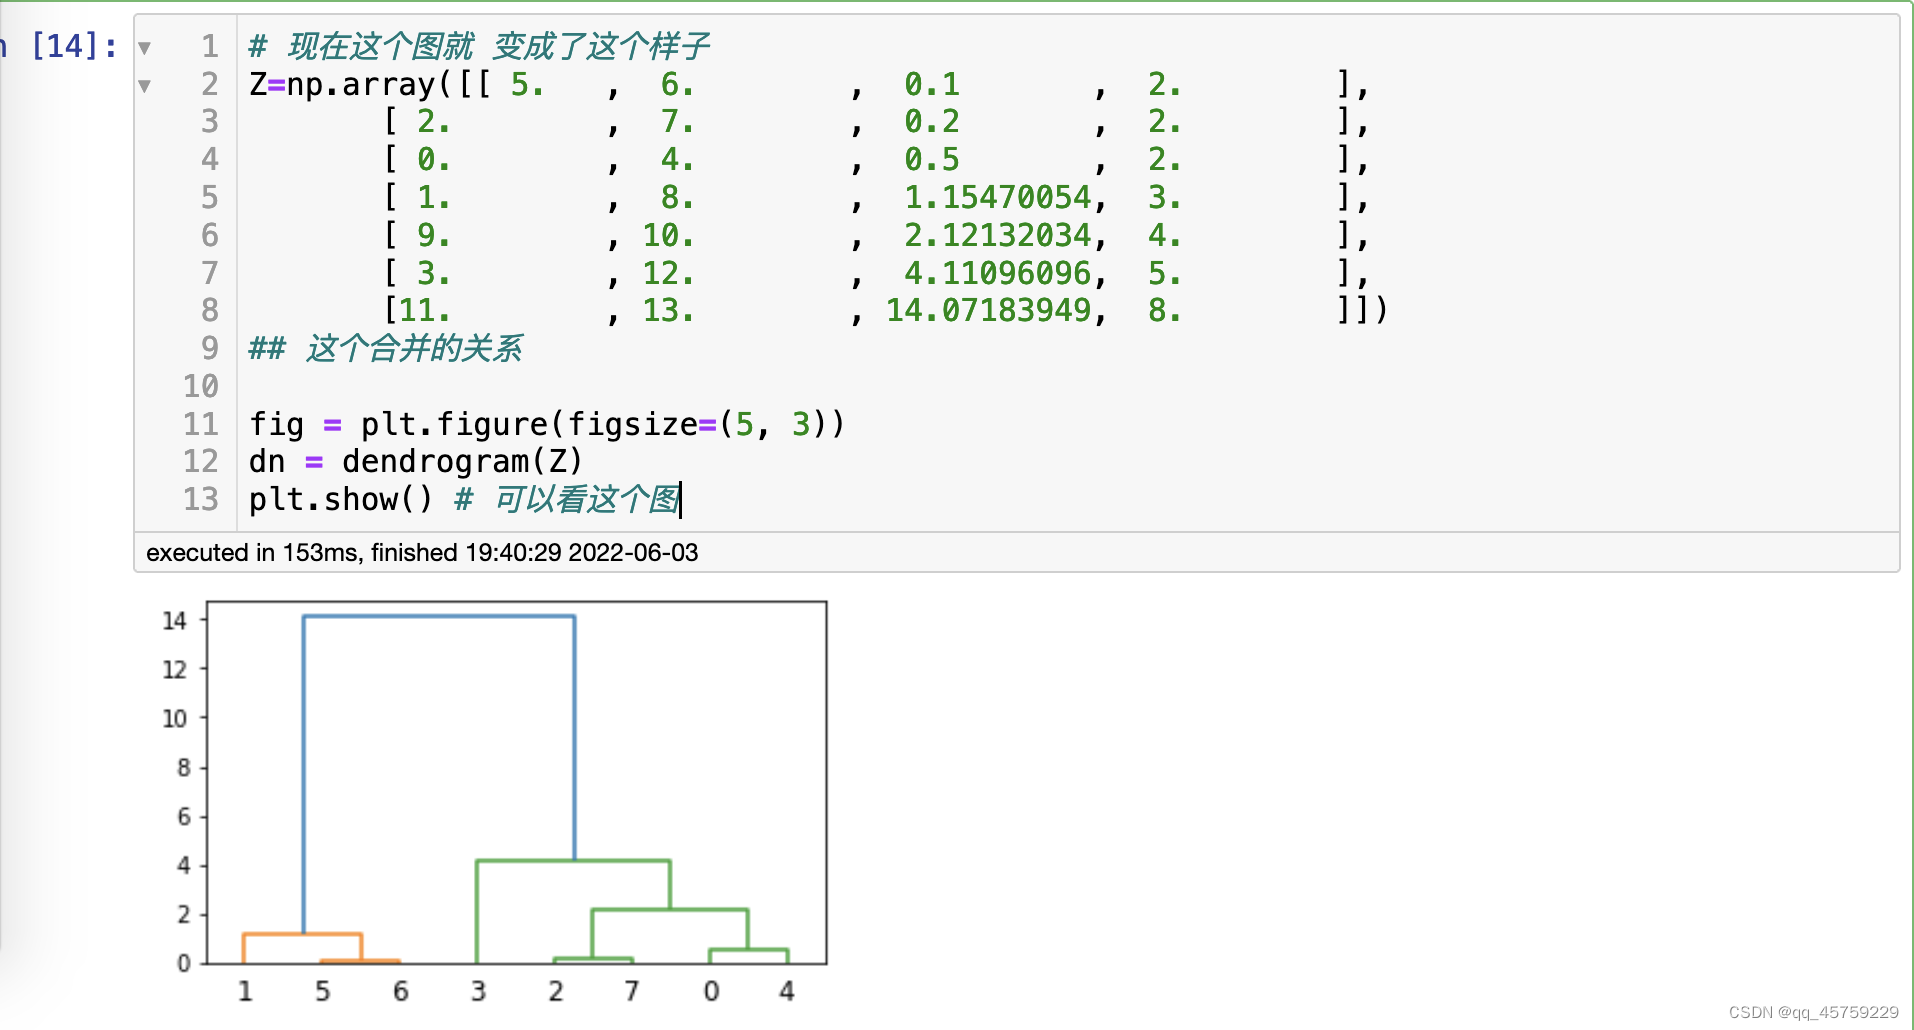Click empty line number 10
The image size is (1914, 1030).
[x=201, y=386]
